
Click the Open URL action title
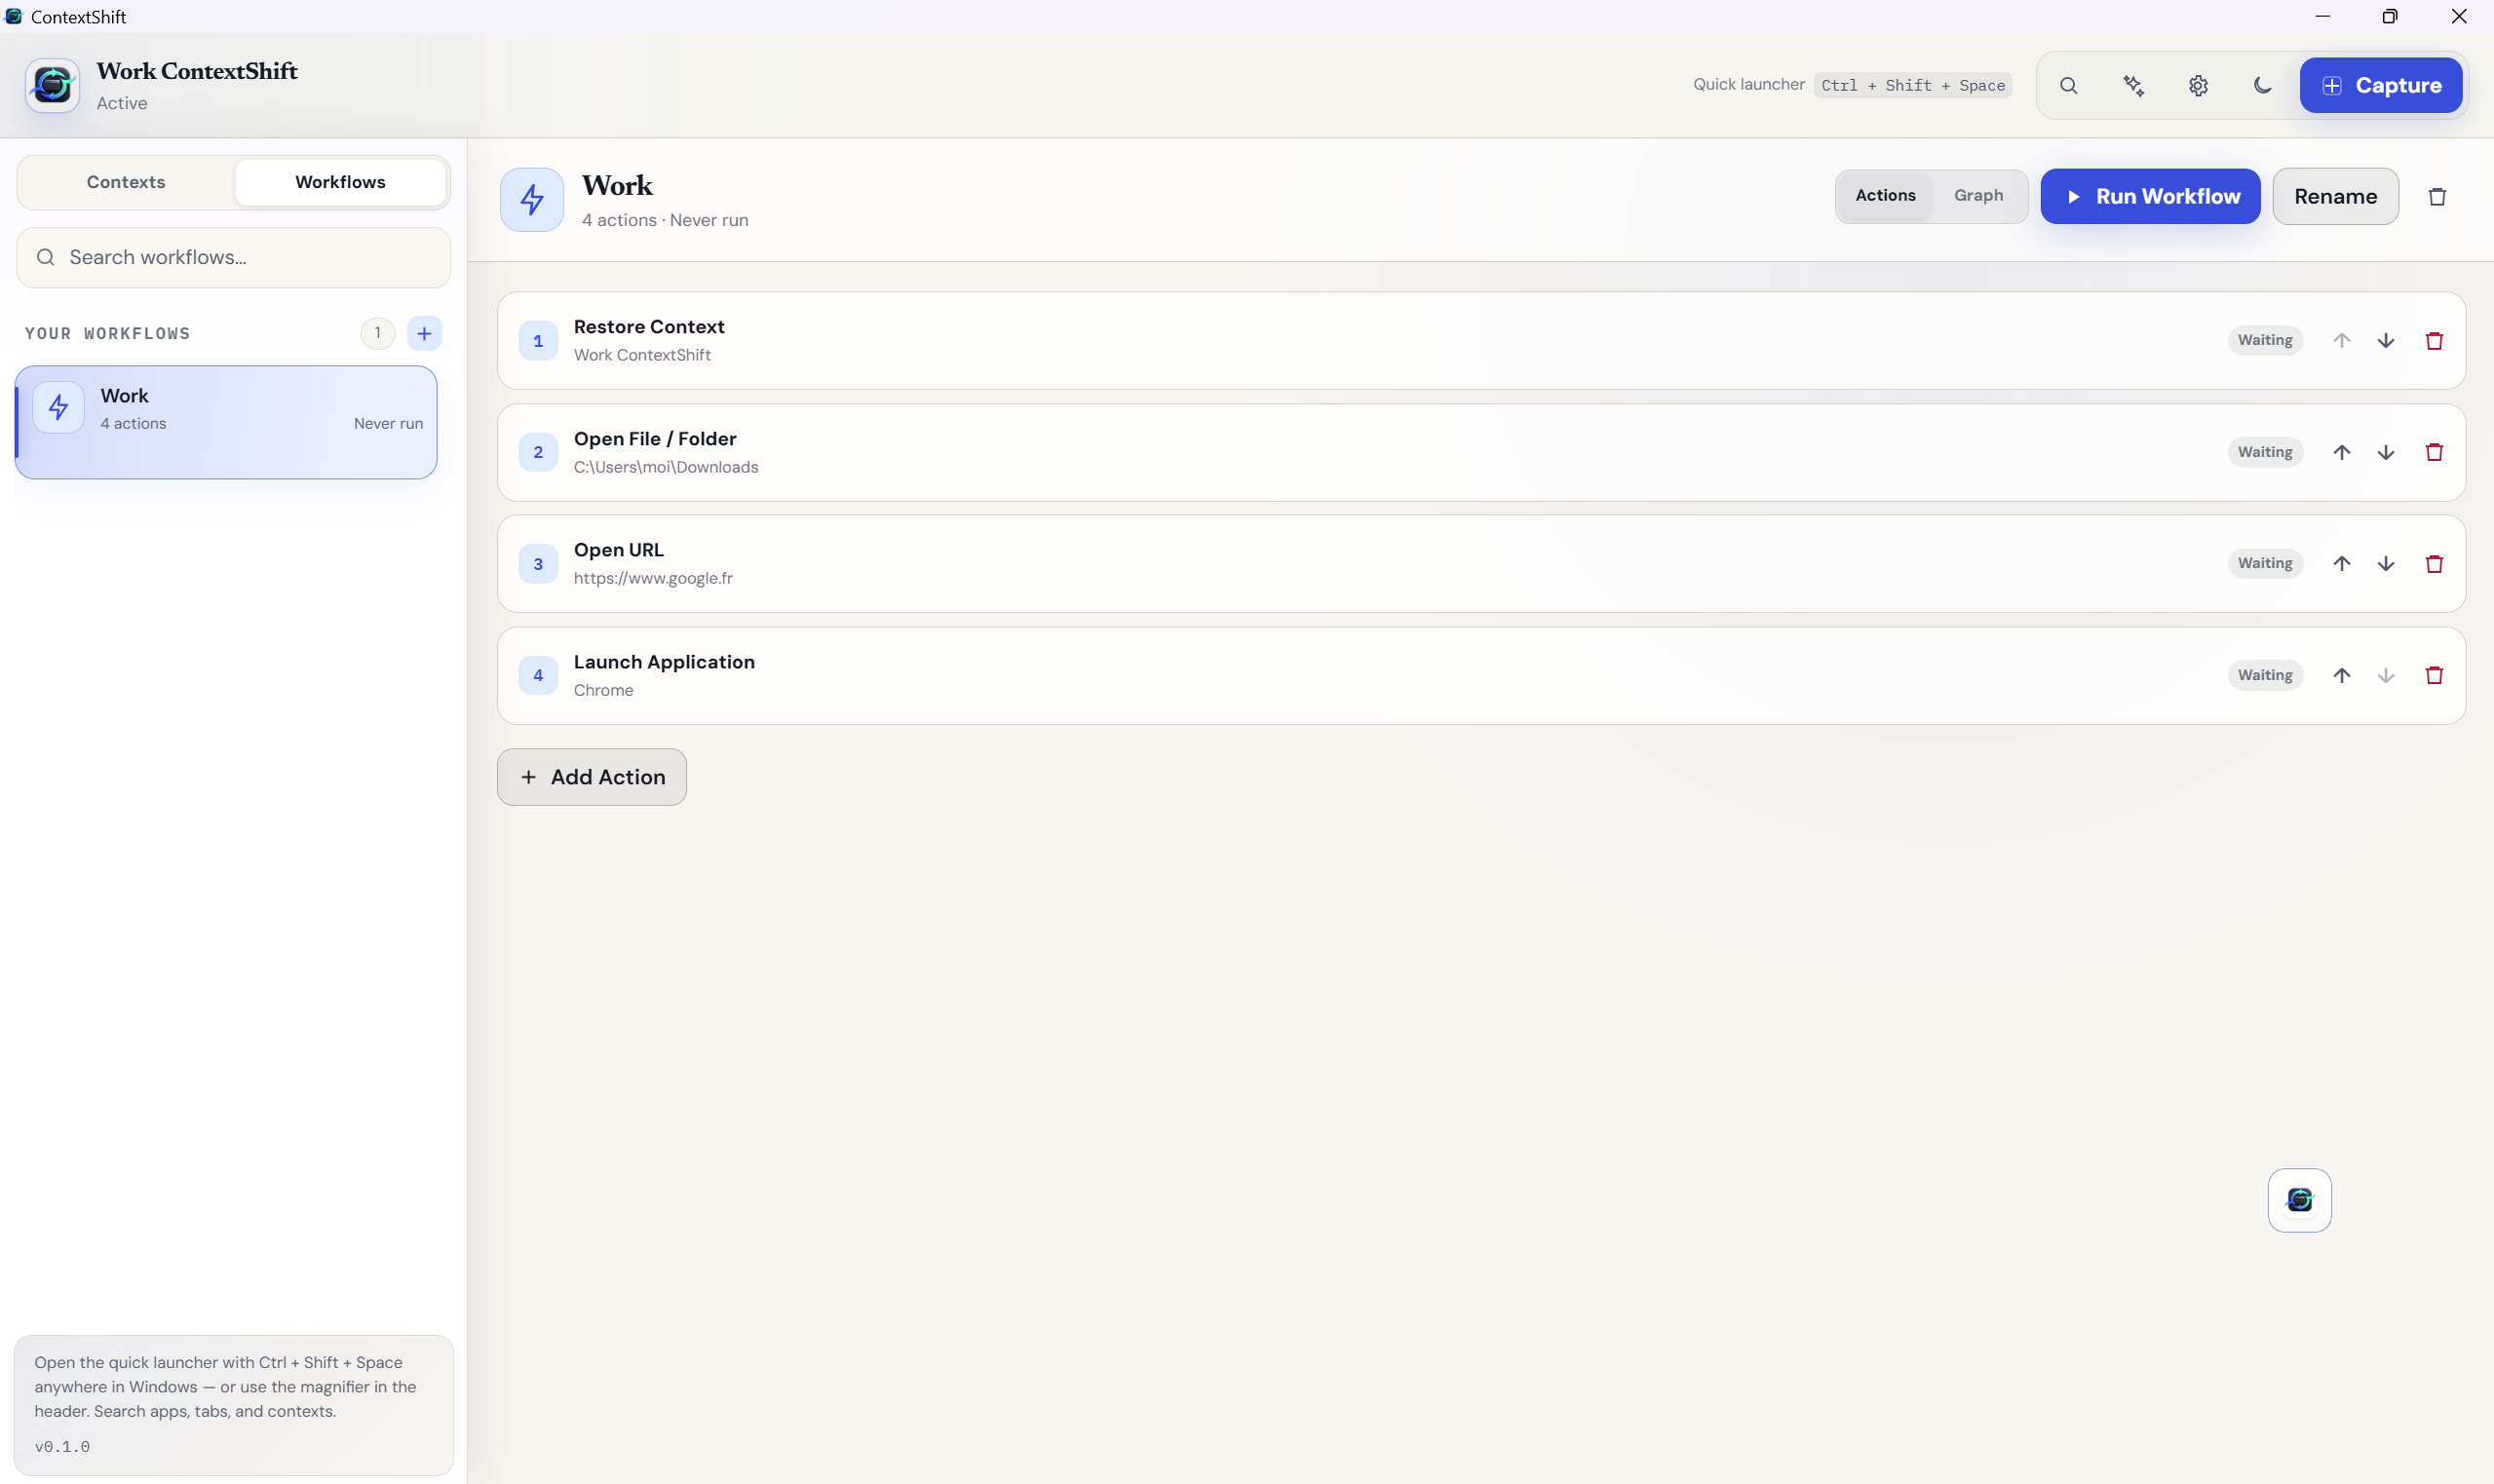click(x=619, y=550)
